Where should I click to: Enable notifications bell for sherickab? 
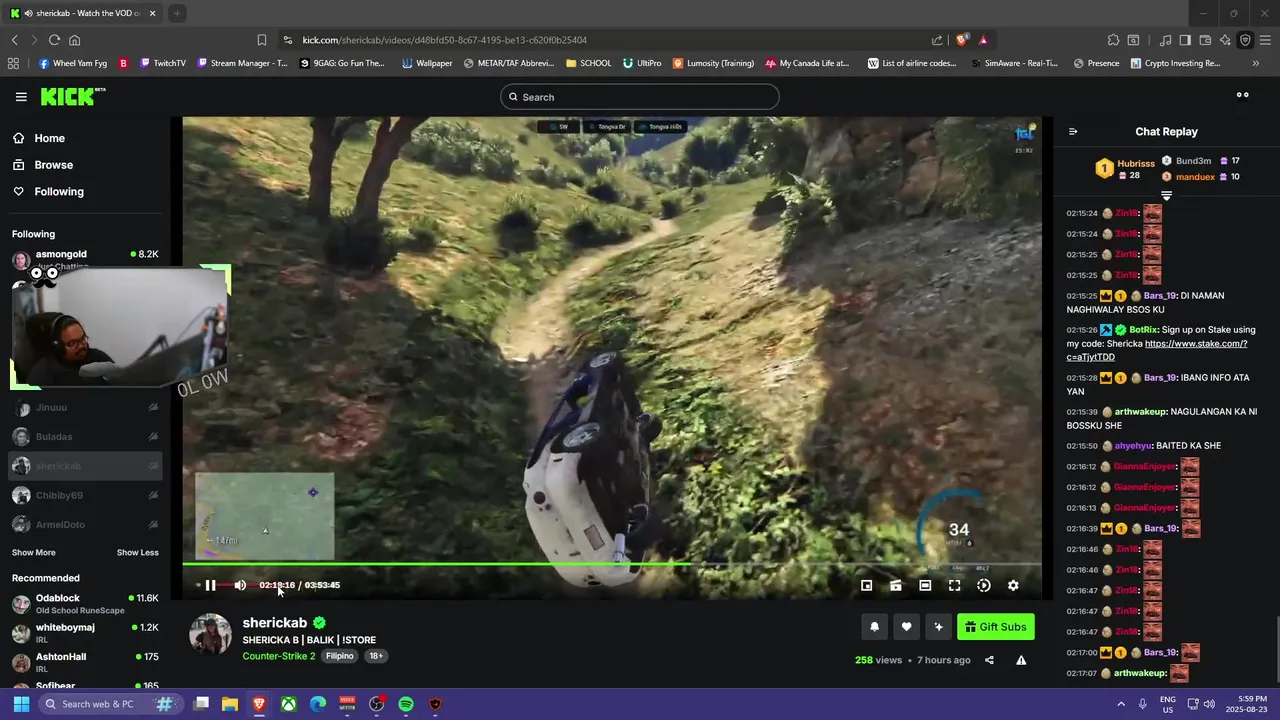pos(874,627)
